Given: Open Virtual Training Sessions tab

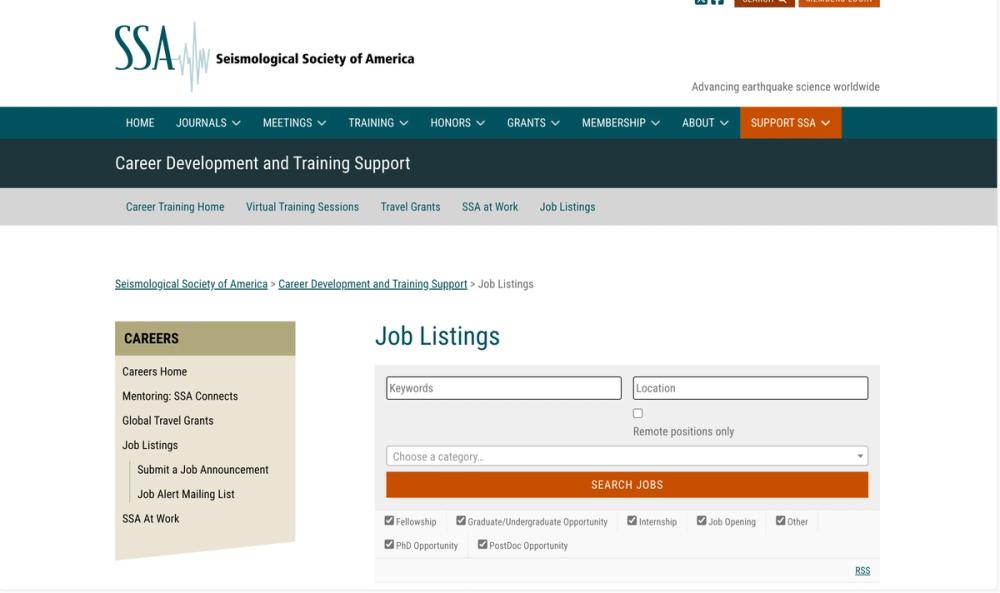Looking at the screenshot, I should [302, 207].
